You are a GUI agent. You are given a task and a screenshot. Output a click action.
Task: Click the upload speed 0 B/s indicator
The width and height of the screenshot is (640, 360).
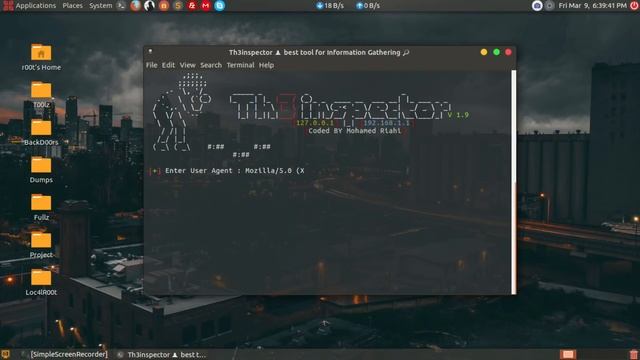point(368,6)
